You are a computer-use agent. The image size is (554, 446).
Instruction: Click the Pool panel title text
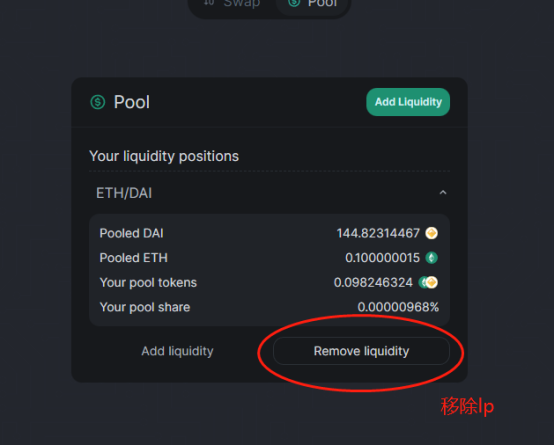(131, 102)
